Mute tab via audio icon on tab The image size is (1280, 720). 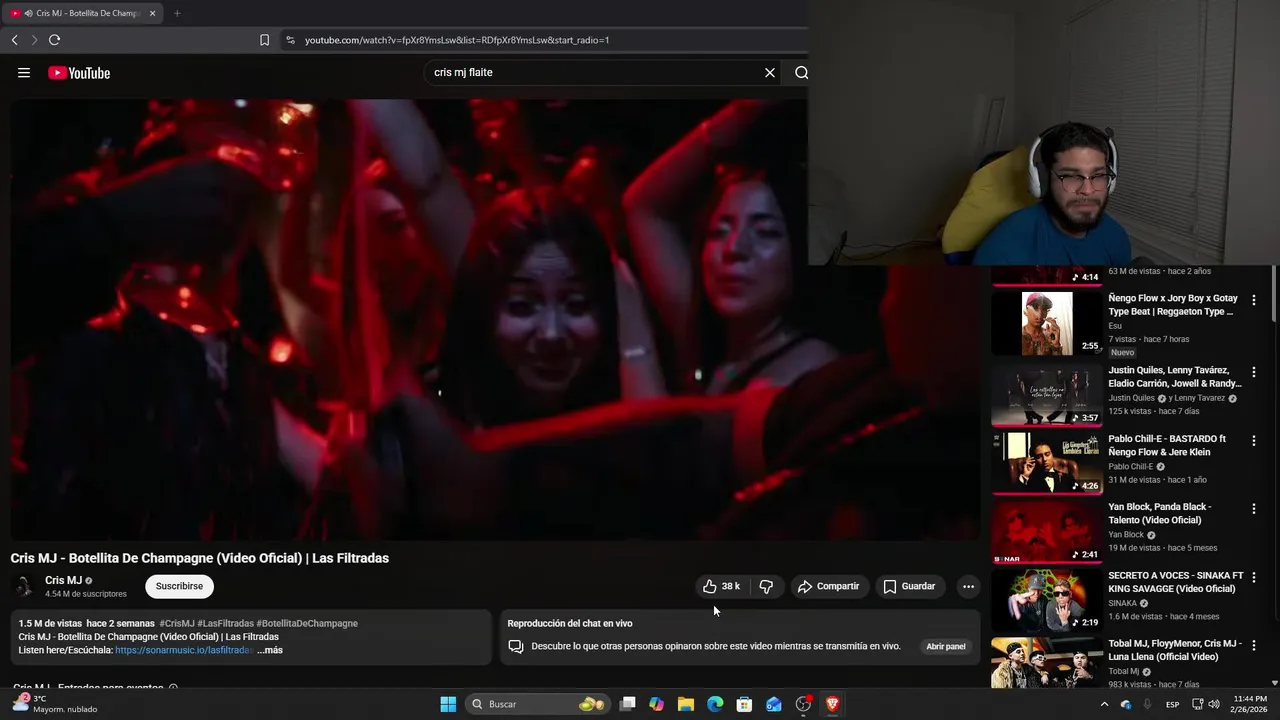click(27, 13)
